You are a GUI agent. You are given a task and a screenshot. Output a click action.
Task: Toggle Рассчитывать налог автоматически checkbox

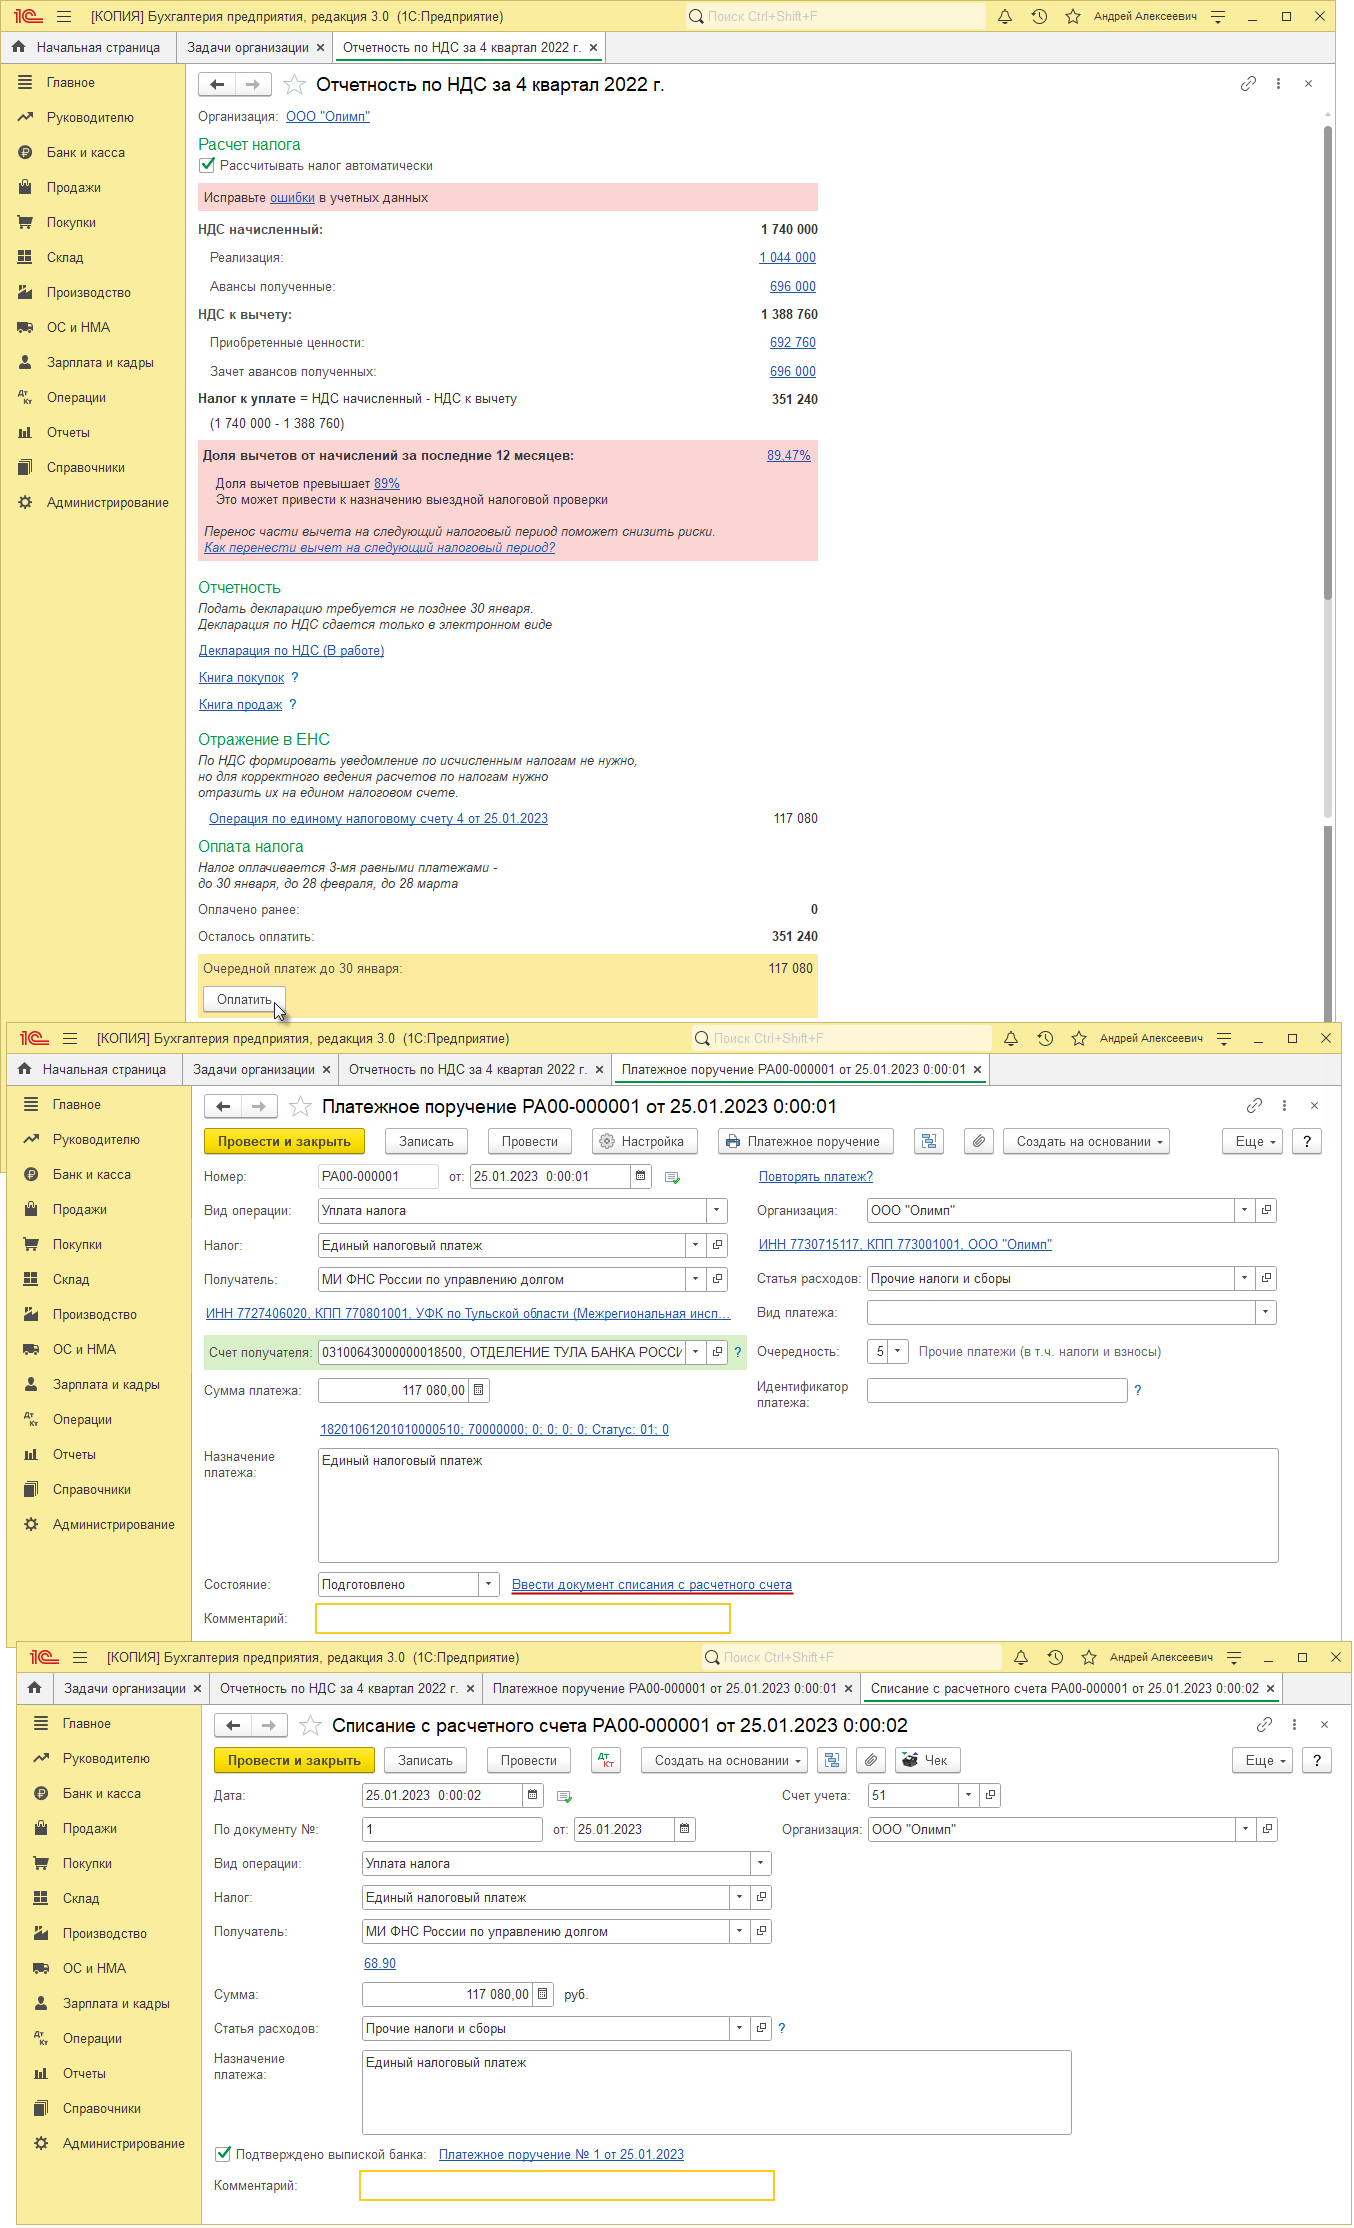point(207,166)
